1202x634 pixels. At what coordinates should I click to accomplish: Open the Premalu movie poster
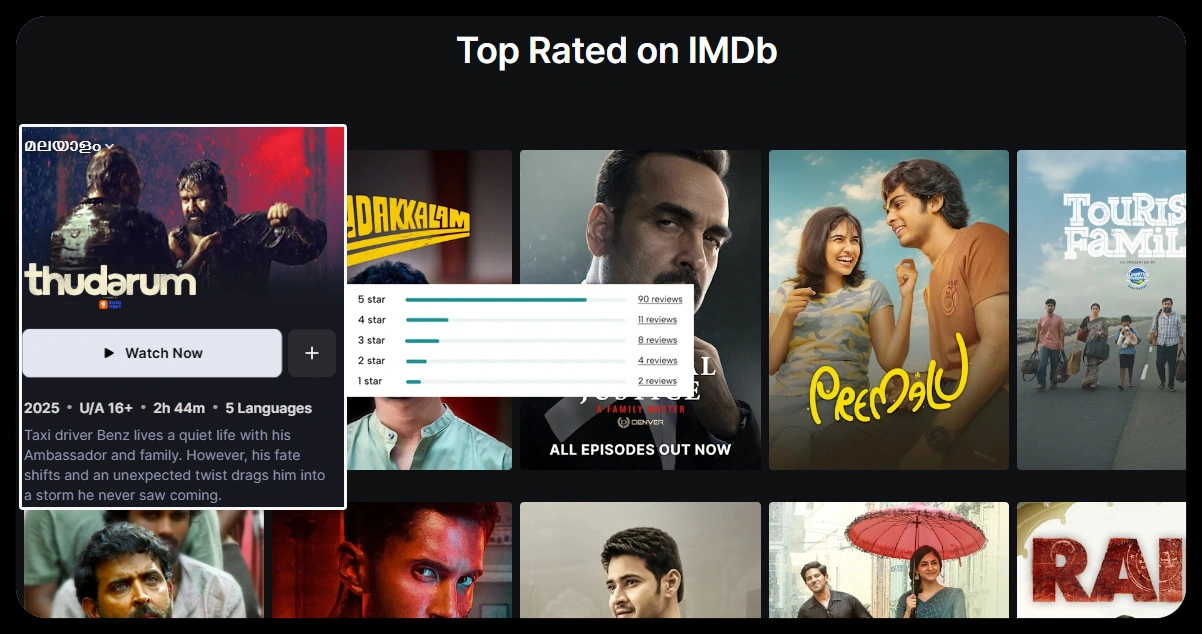point(888,310)
